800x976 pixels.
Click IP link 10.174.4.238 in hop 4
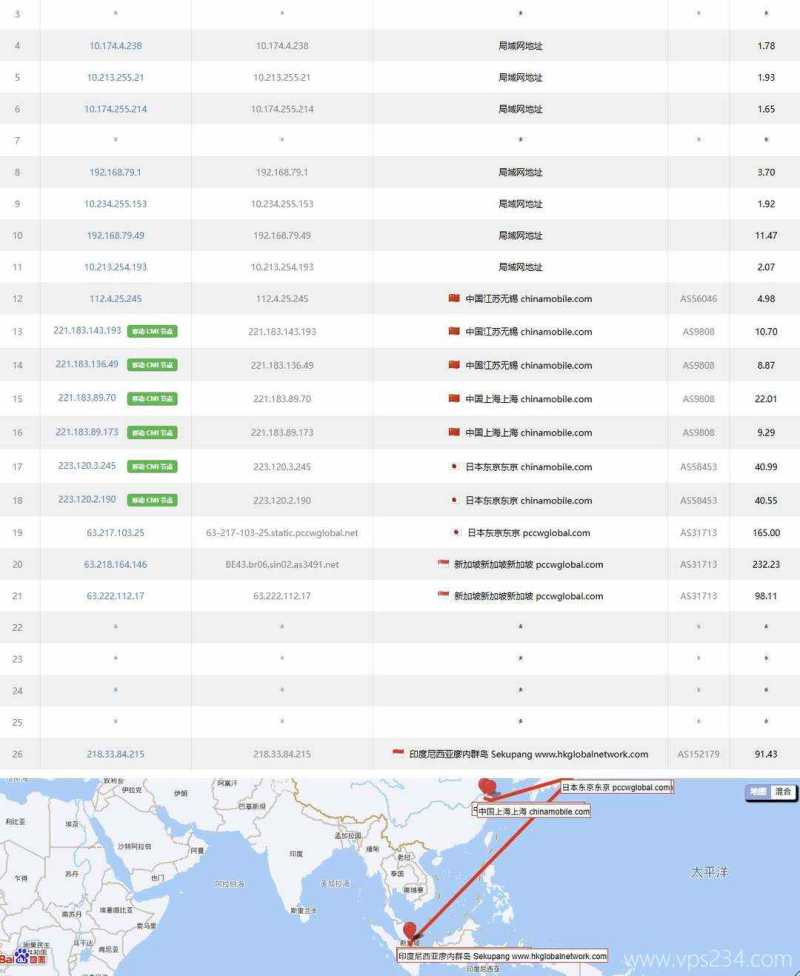click(115, 46)
